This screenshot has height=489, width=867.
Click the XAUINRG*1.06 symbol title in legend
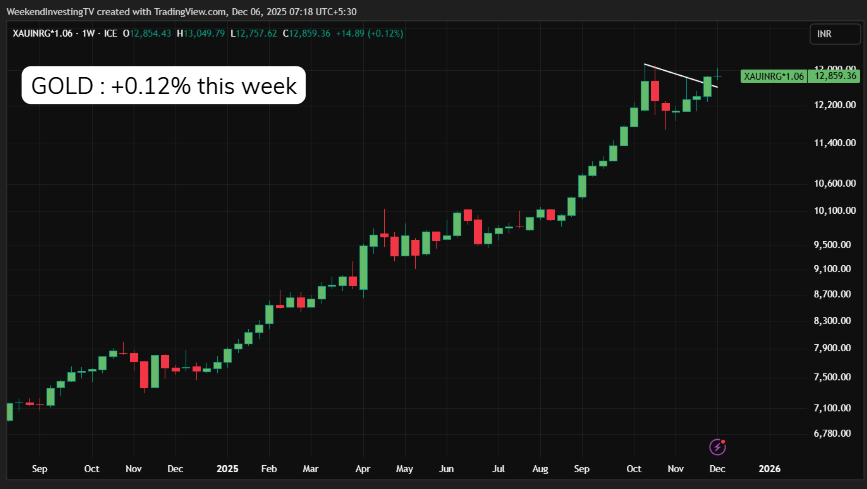tap(43, 33)
